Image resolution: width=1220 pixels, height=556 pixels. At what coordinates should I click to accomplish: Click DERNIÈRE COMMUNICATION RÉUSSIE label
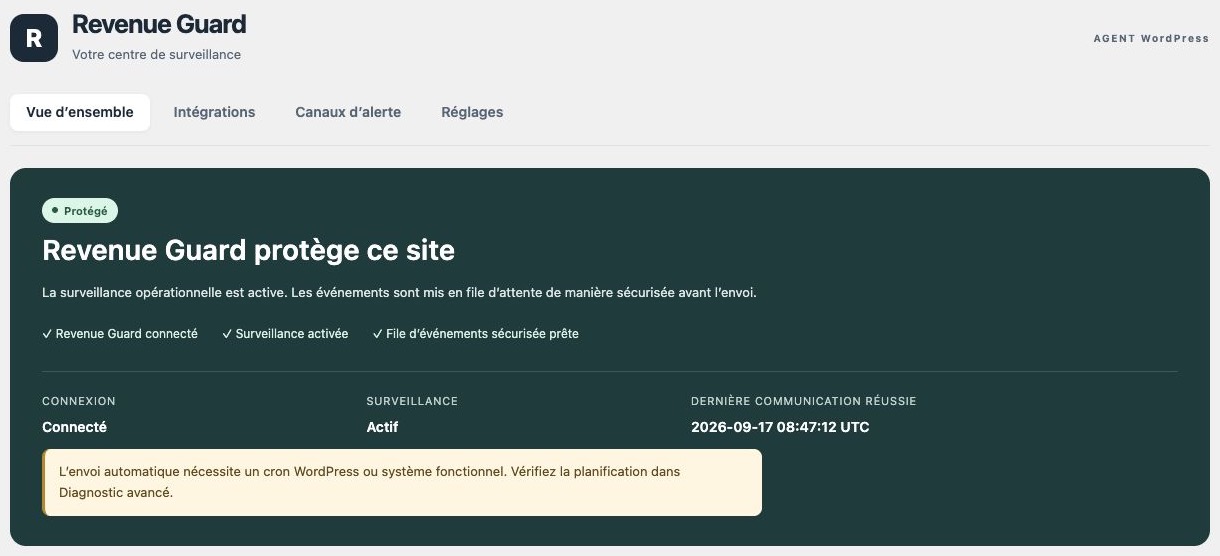[x=804, y=401]
